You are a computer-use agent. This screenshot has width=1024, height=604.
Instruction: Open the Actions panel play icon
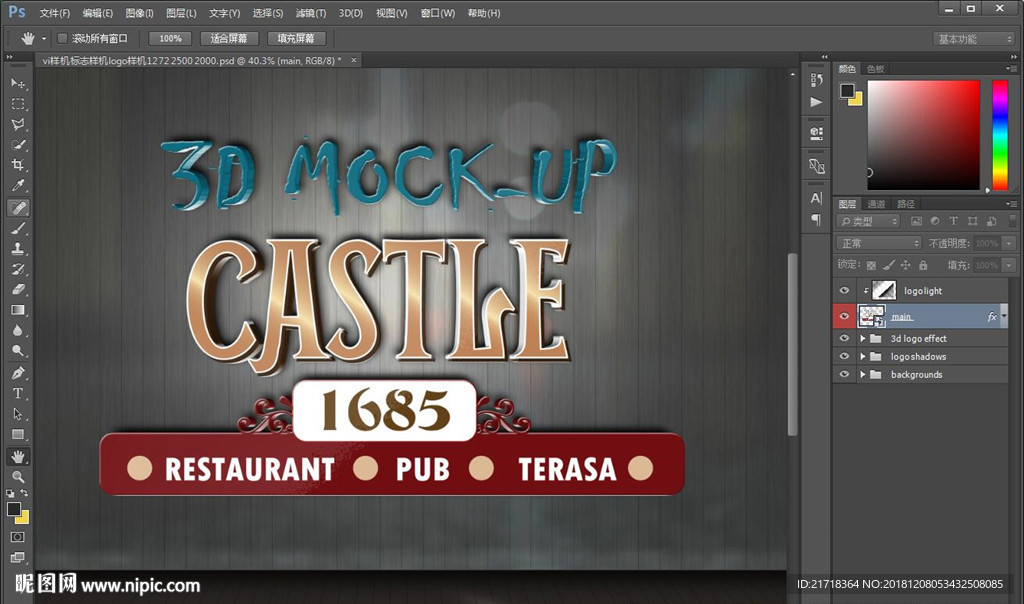(x=816, y=102)
